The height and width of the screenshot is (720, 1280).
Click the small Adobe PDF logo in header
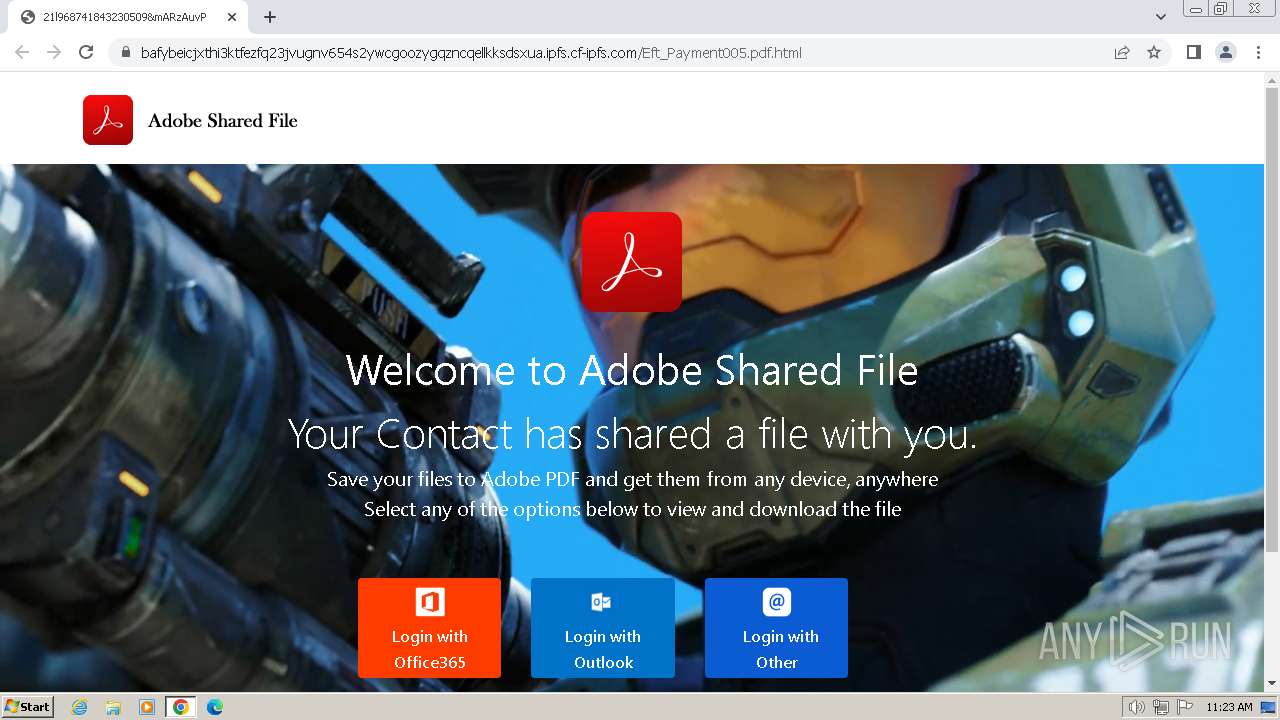click(x=108, y=120)
